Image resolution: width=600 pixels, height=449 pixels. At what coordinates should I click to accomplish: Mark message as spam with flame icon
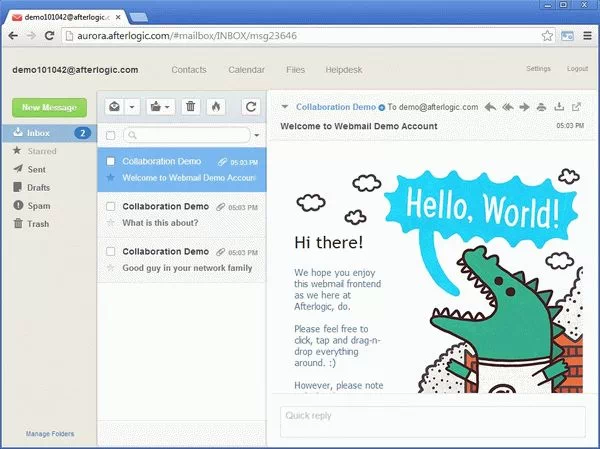216,107
